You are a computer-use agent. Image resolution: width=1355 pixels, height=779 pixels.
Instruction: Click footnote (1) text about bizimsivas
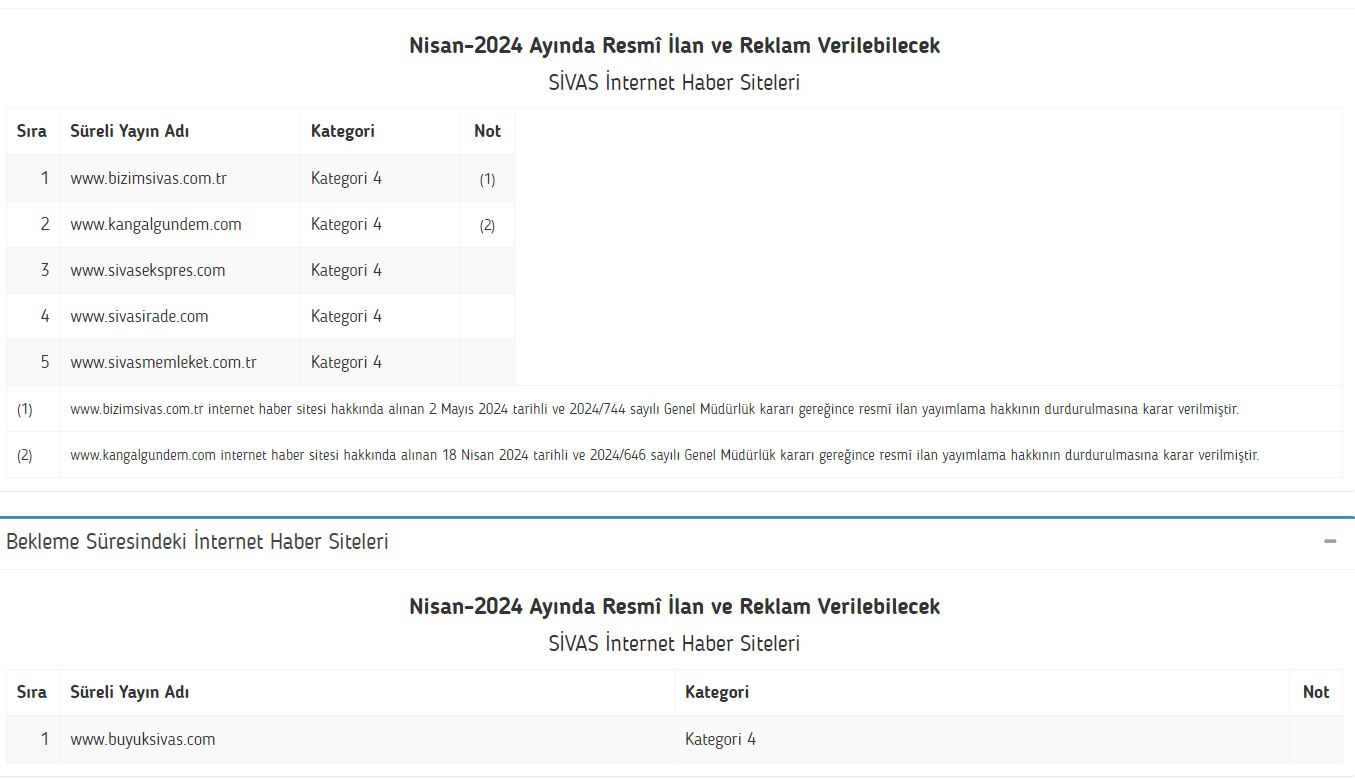[654, 409]
